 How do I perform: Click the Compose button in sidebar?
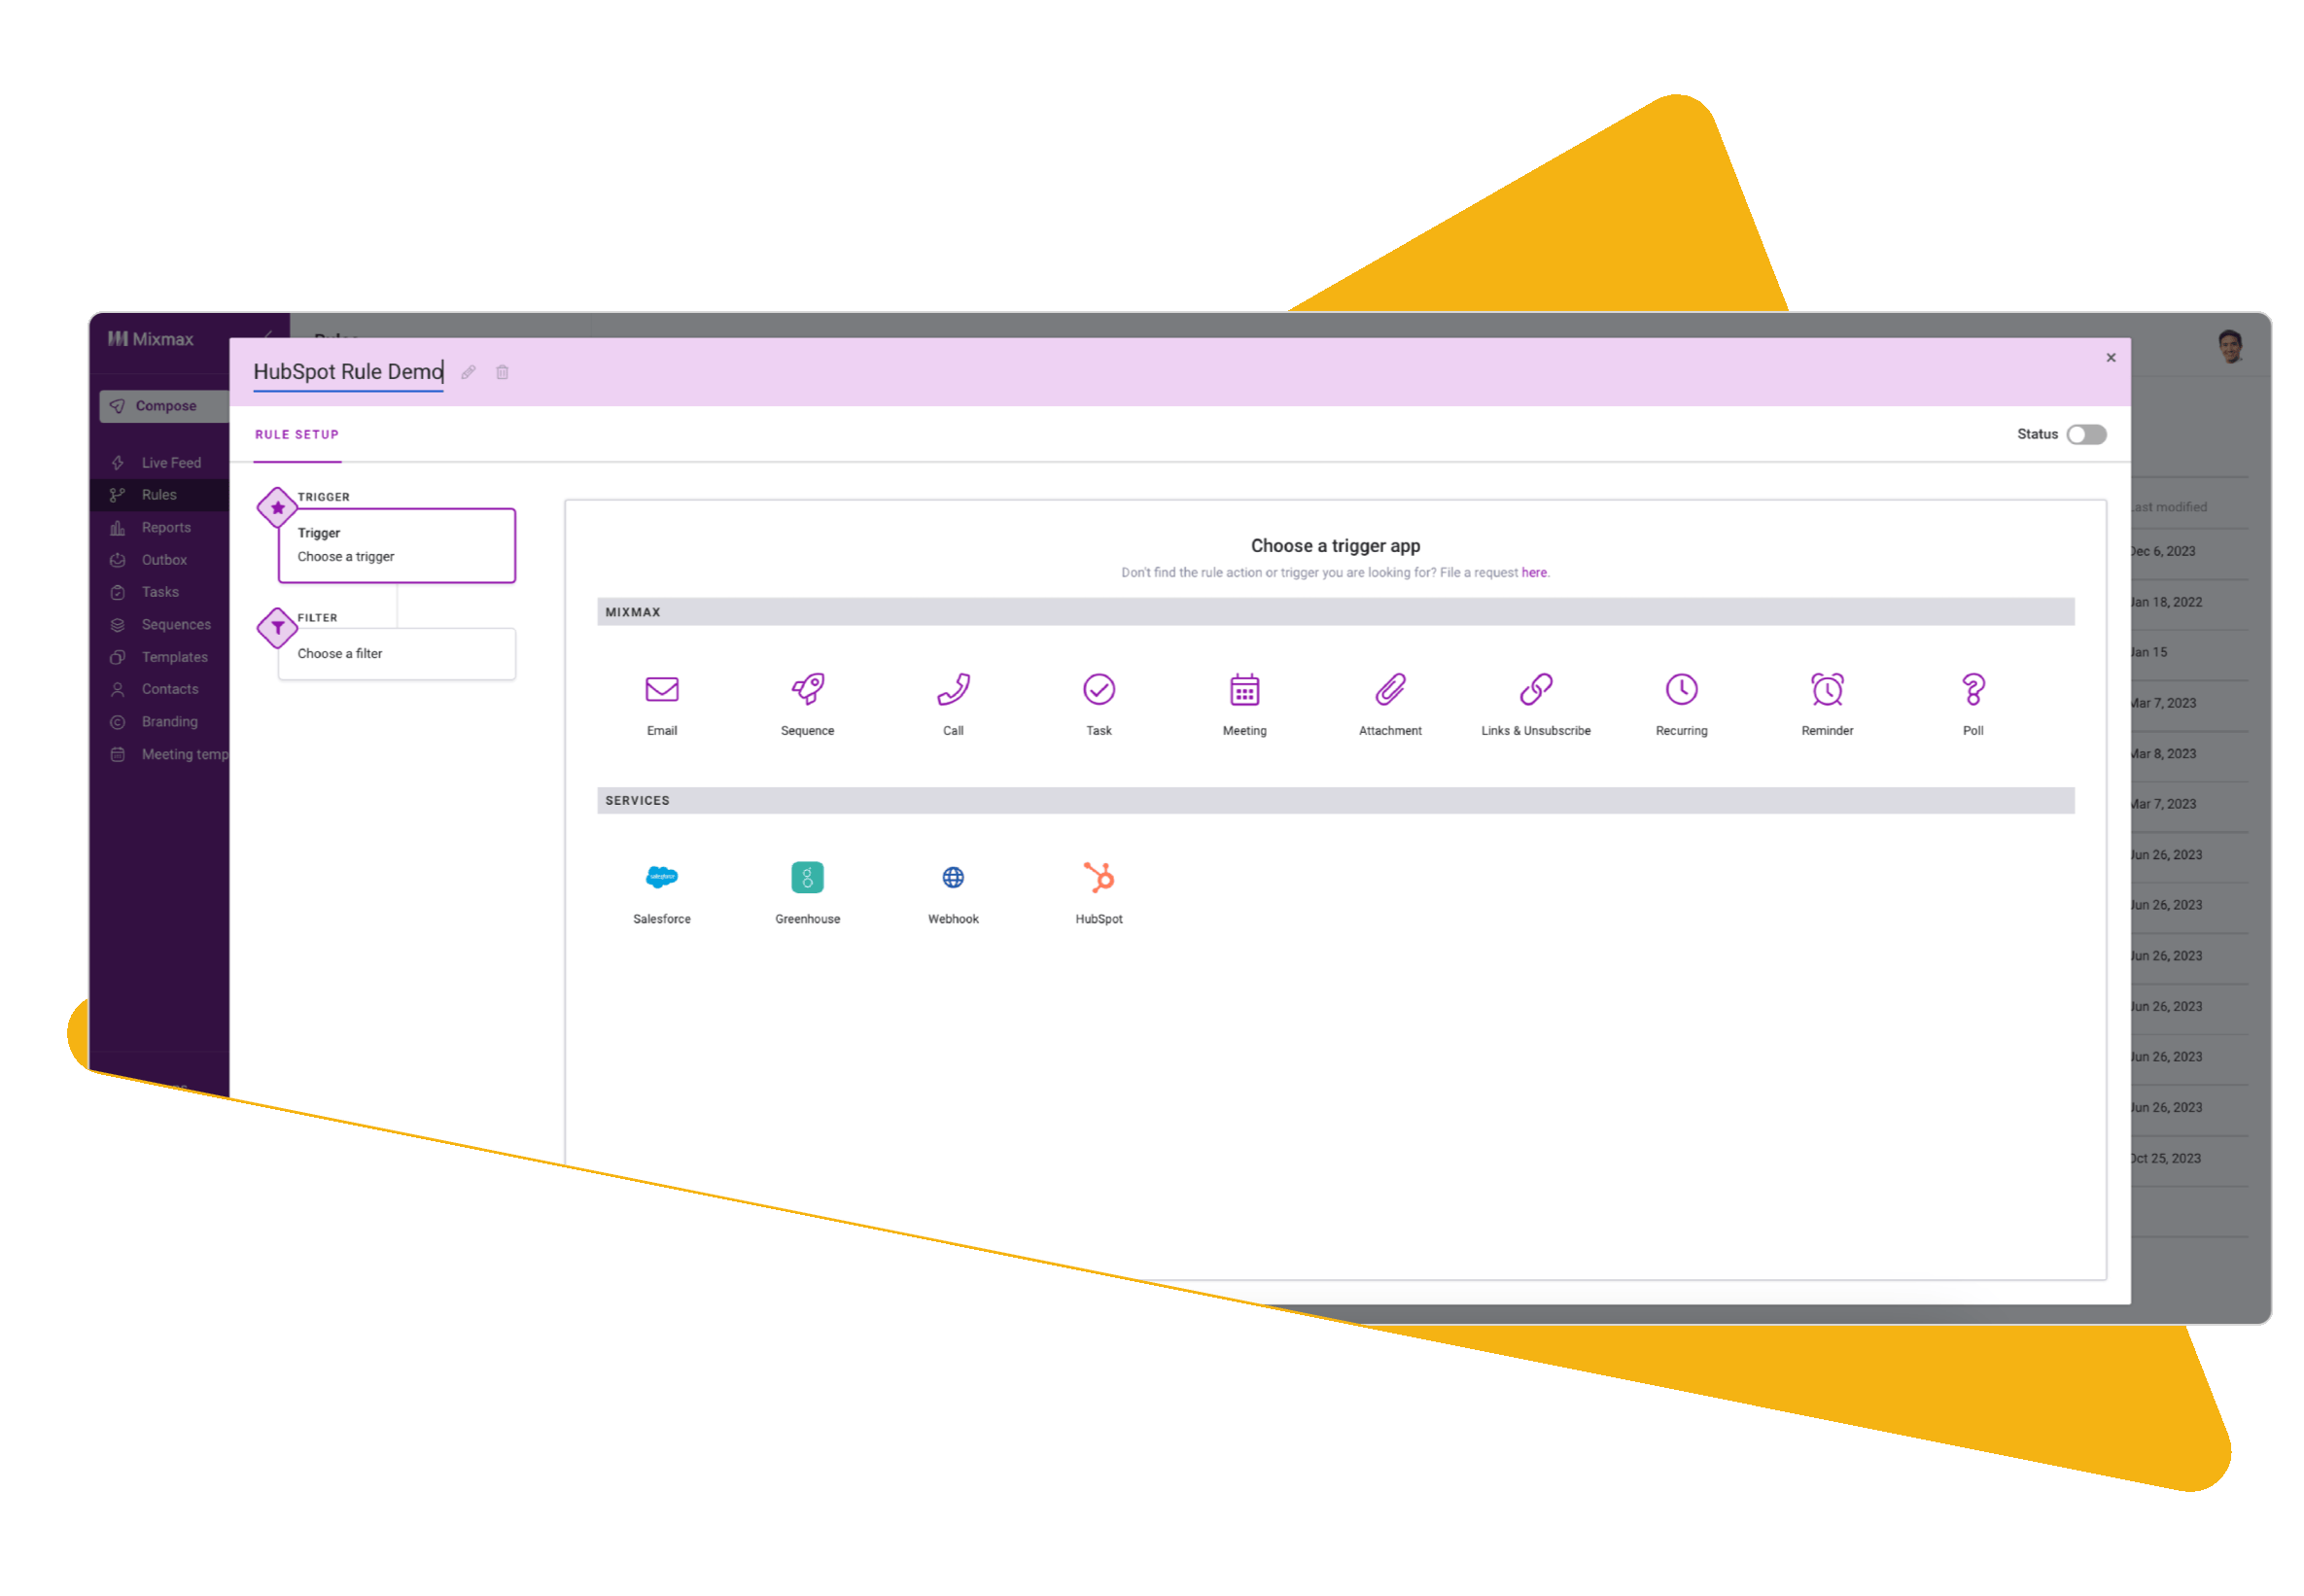pyautogui.click(x=157, y=408)
